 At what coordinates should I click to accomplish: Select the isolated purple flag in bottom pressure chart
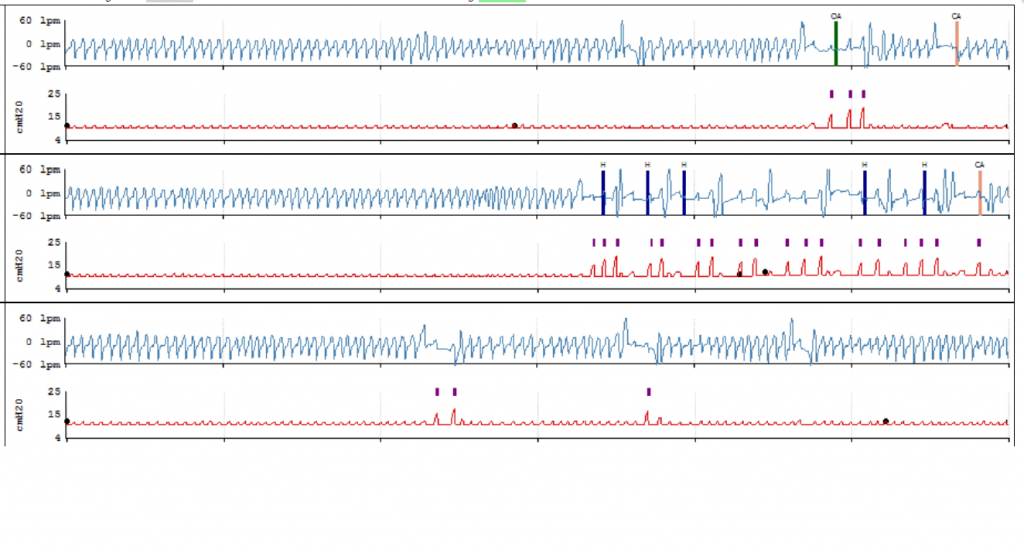click(x=649, y=391)
